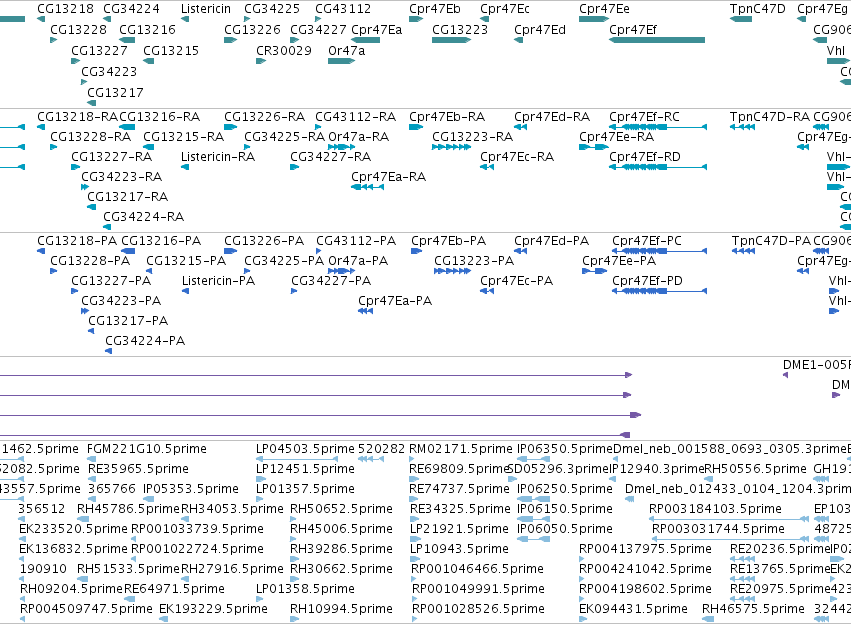Select the Cpr47Eb gene label
The image size is (851, 624).
click(x=435, y=9)
